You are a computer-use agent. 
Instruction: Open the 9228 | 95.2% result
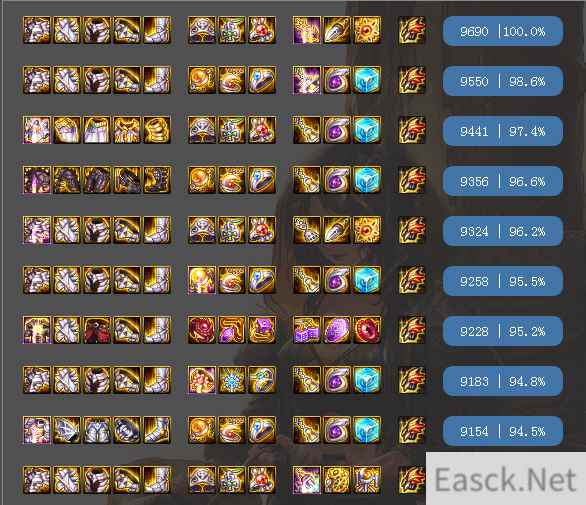coord(503,331)
